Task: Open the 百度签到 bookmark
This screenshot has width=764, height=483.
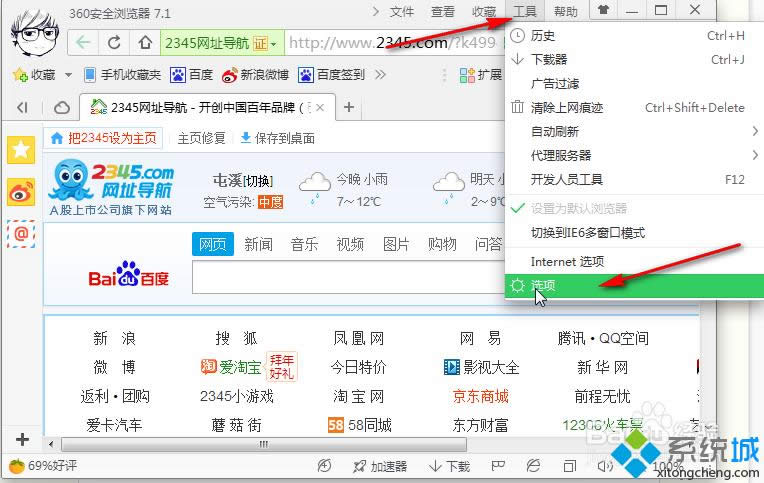Action: [331, 75]
